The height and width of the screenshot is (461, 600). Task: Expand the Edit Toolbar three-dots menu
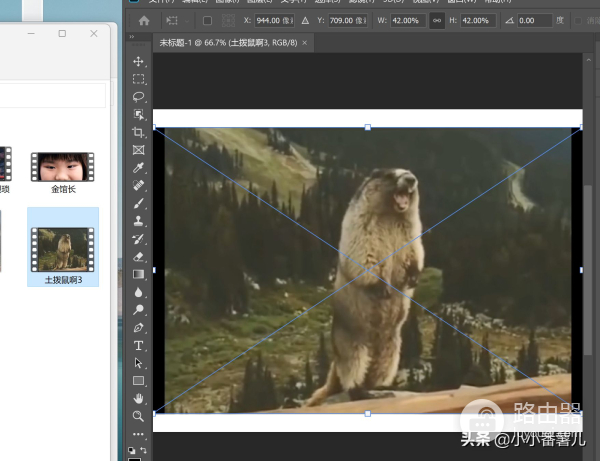(x=139, y=434)
